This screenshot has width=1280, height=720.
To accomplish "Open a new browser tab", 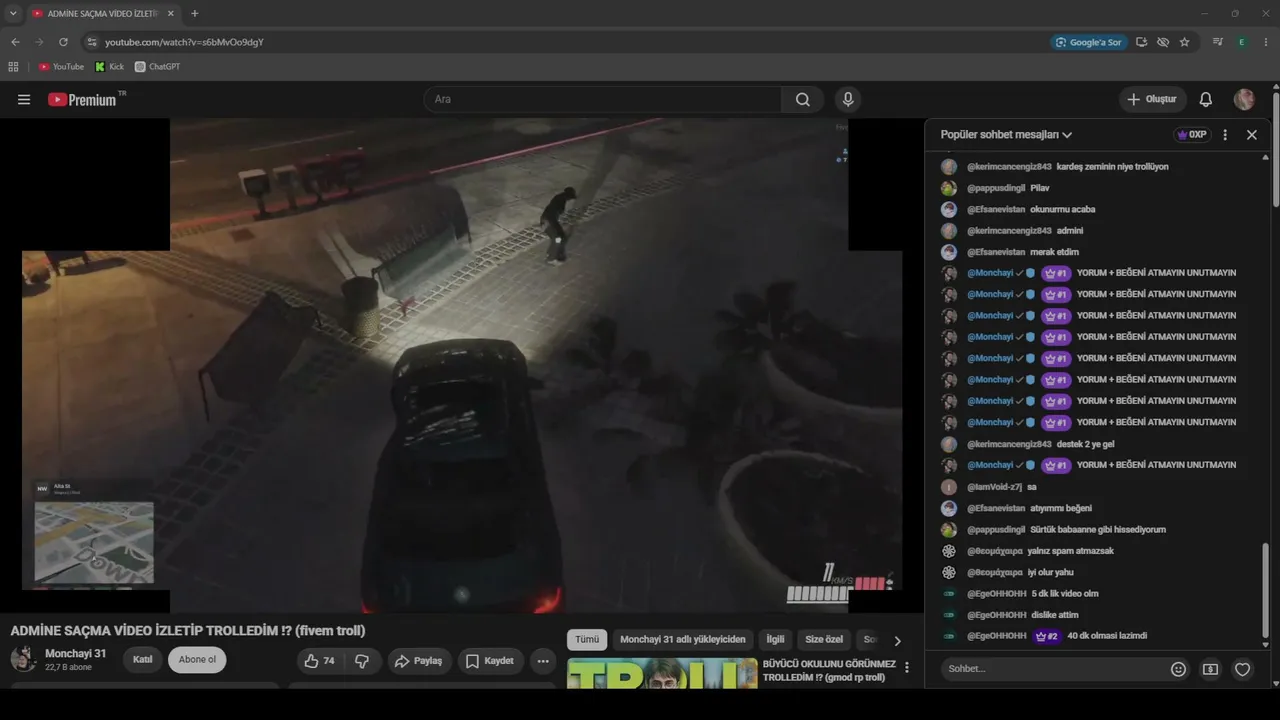I will pyautogui.click(x=194, y=13).
